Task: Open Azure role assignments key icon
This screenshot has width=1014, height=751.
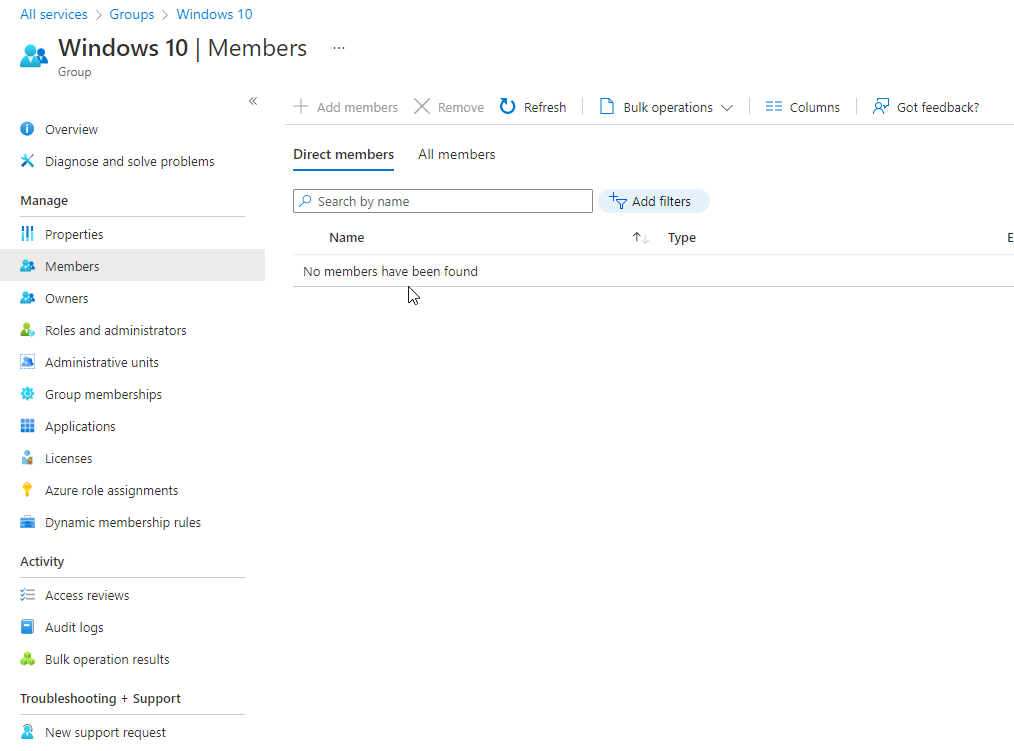Action: pos(27,490)
